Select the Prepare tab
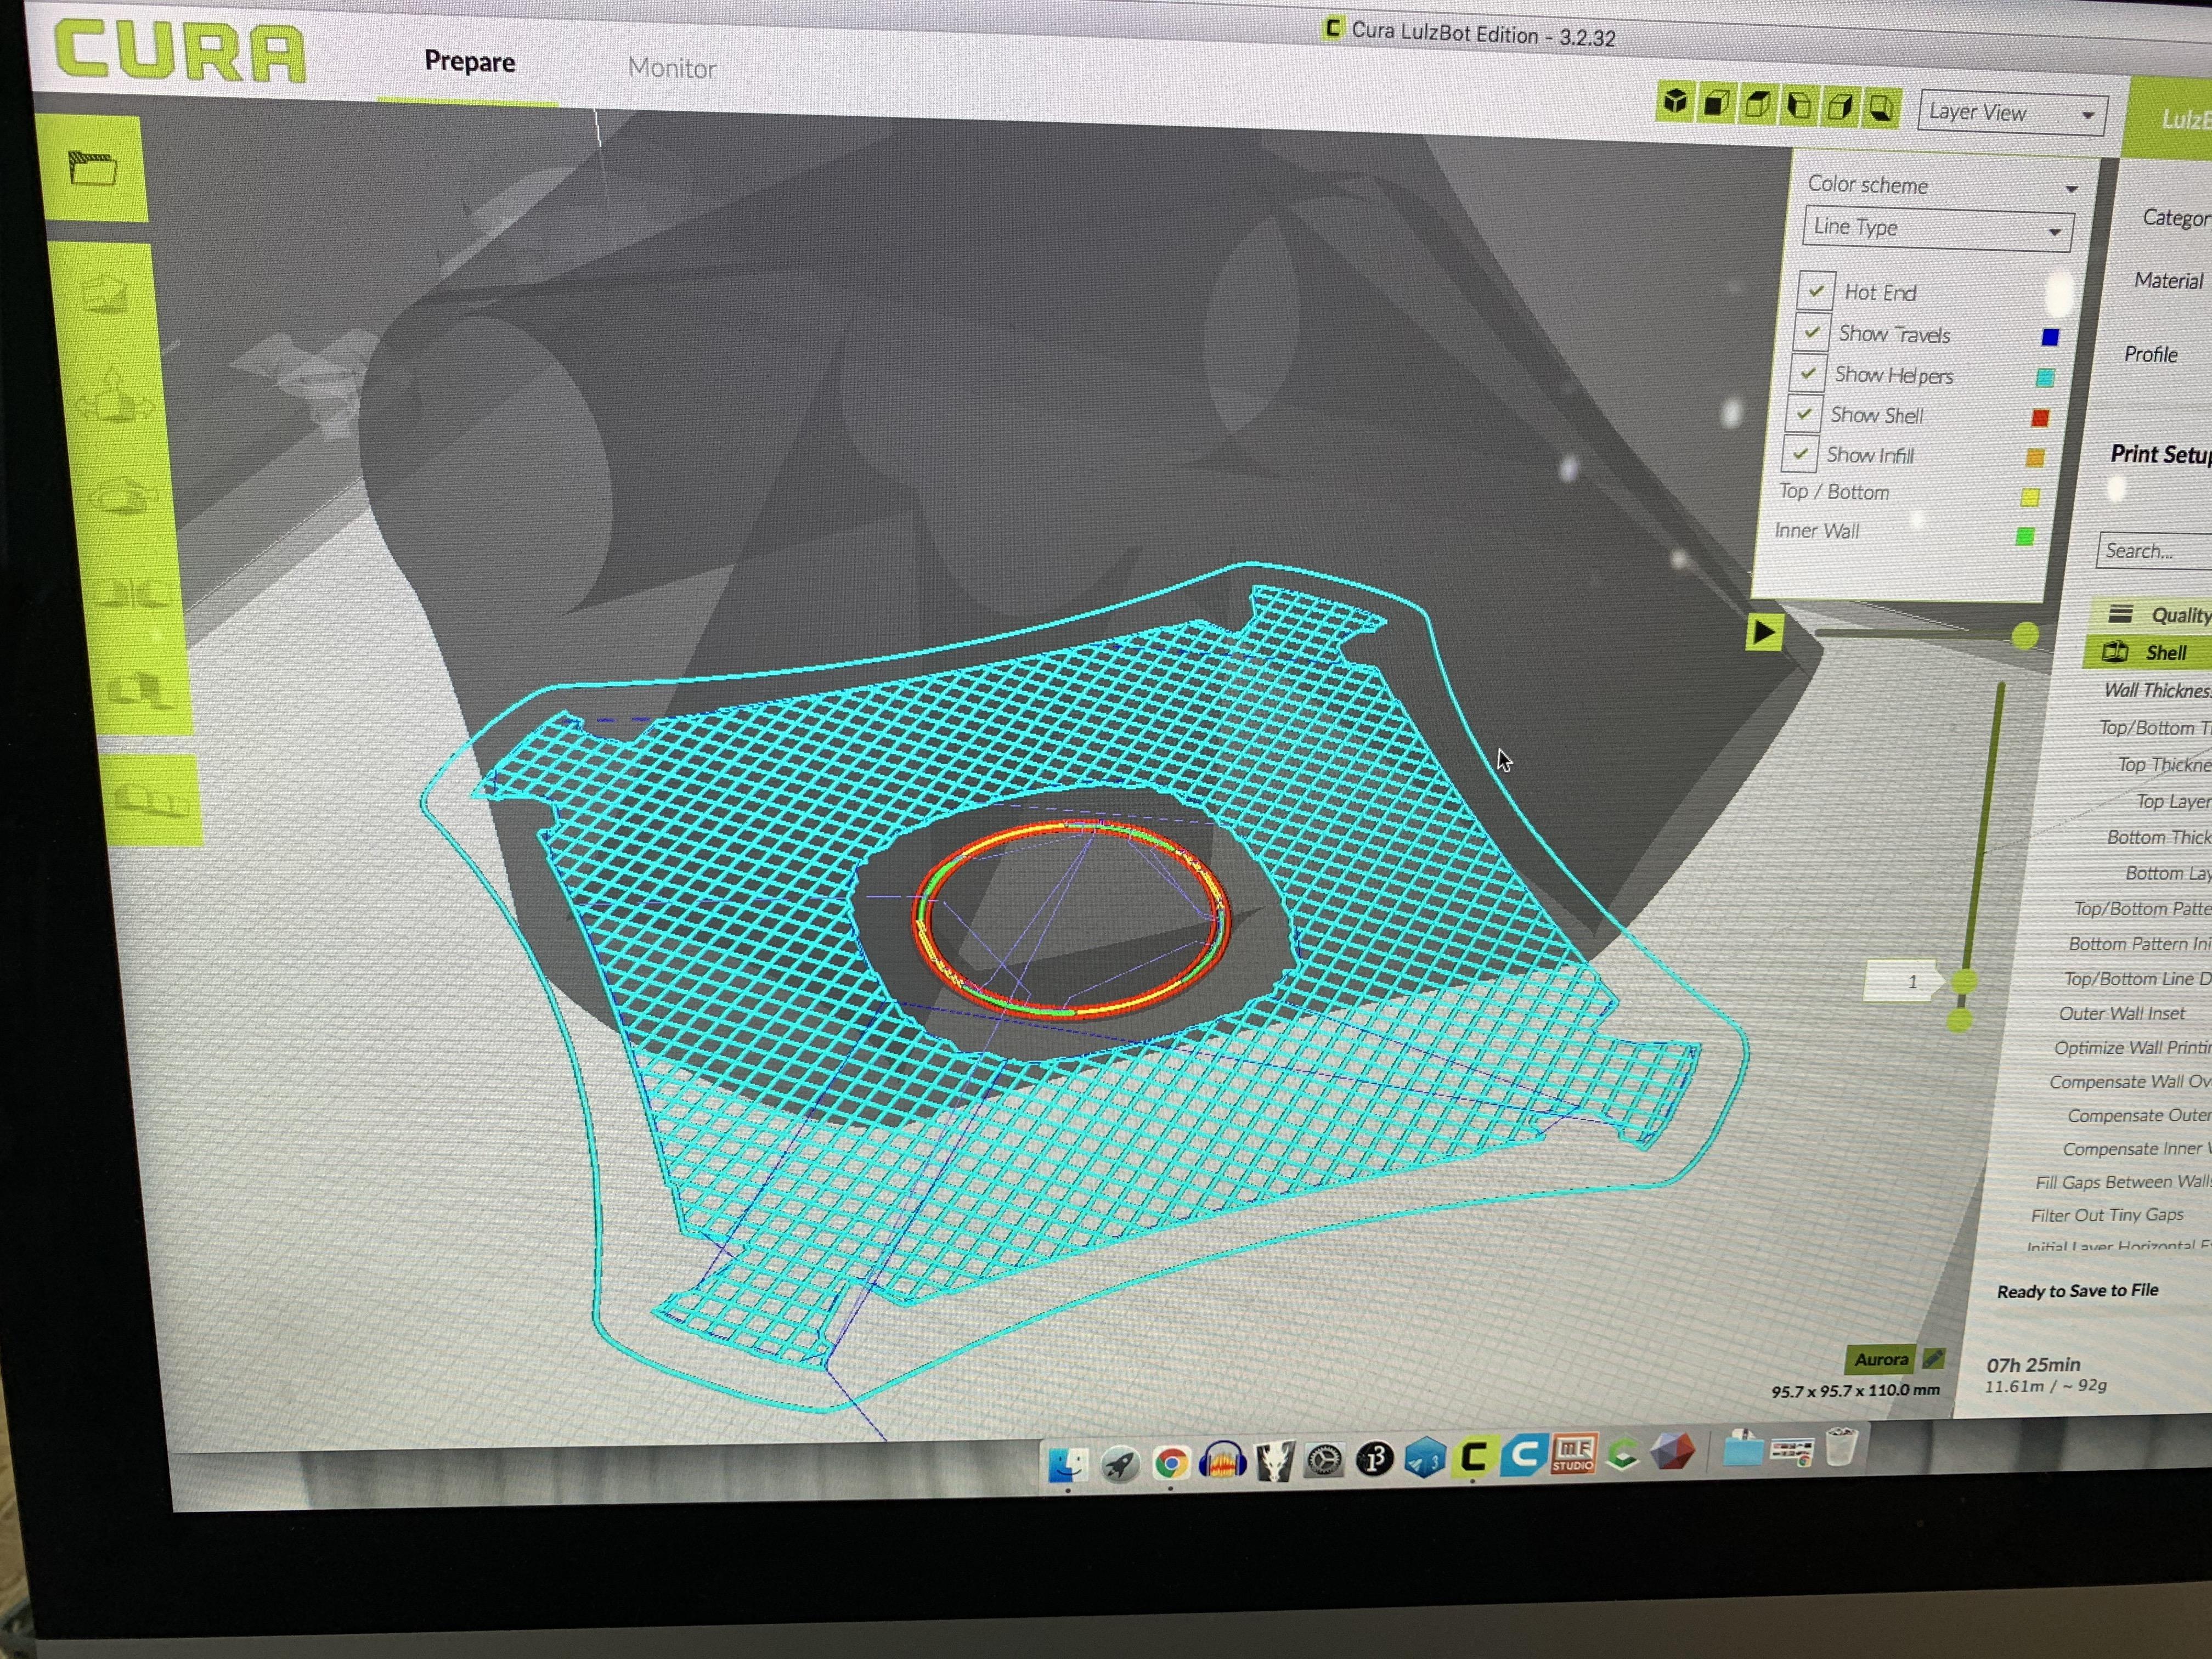This screenshot has height=1659, width=2212. click(x=469, y=62)
